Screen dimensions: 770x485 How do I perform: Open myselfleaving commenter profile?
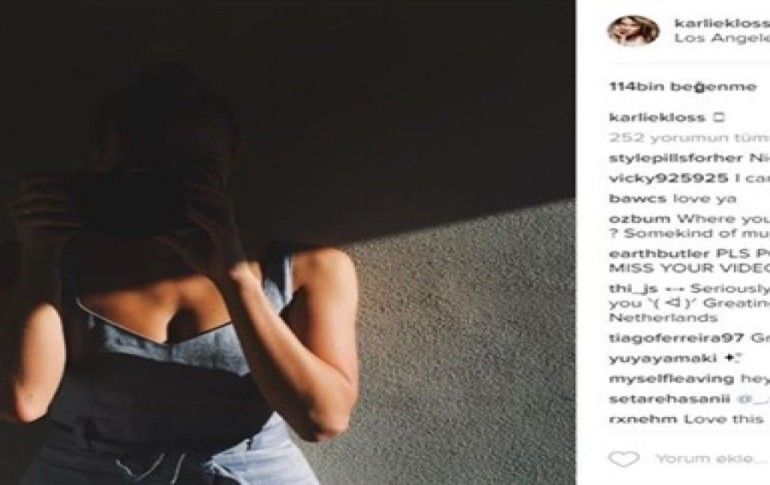[671, 379]
